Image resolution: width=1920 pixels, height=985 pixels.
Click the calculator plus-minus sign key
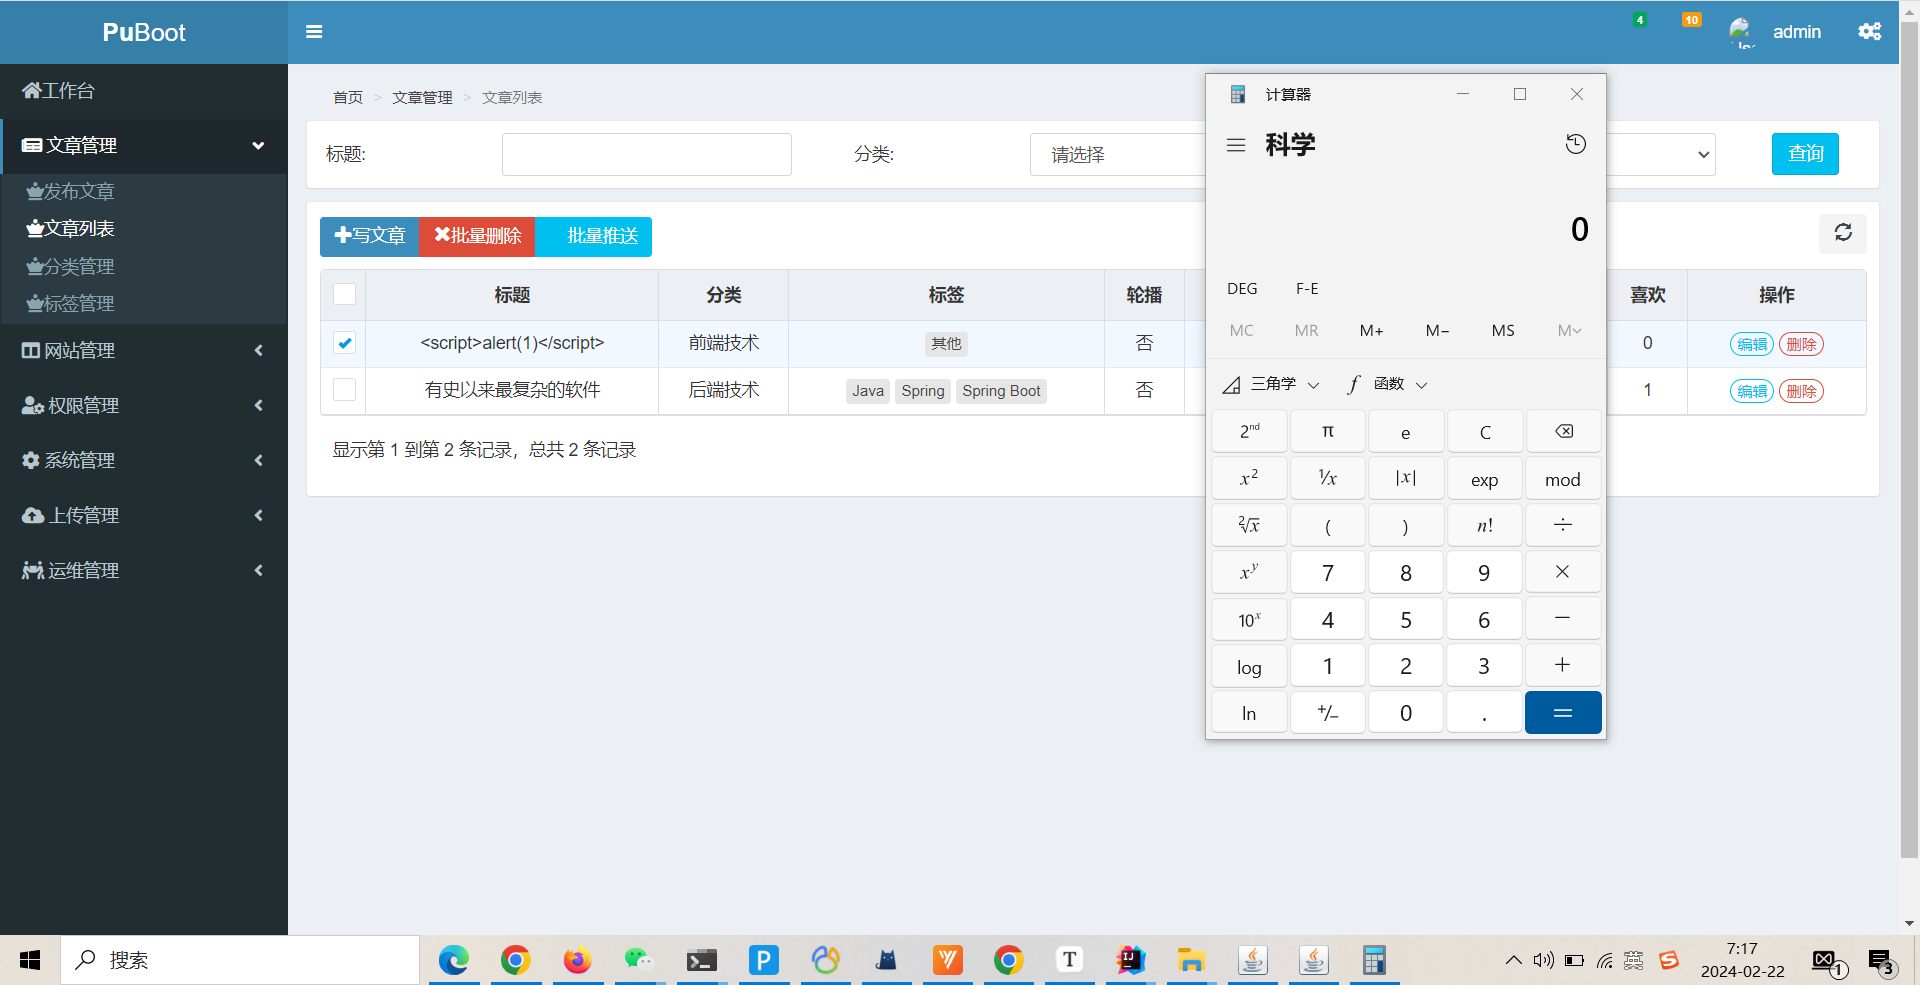coord(1328,712)
